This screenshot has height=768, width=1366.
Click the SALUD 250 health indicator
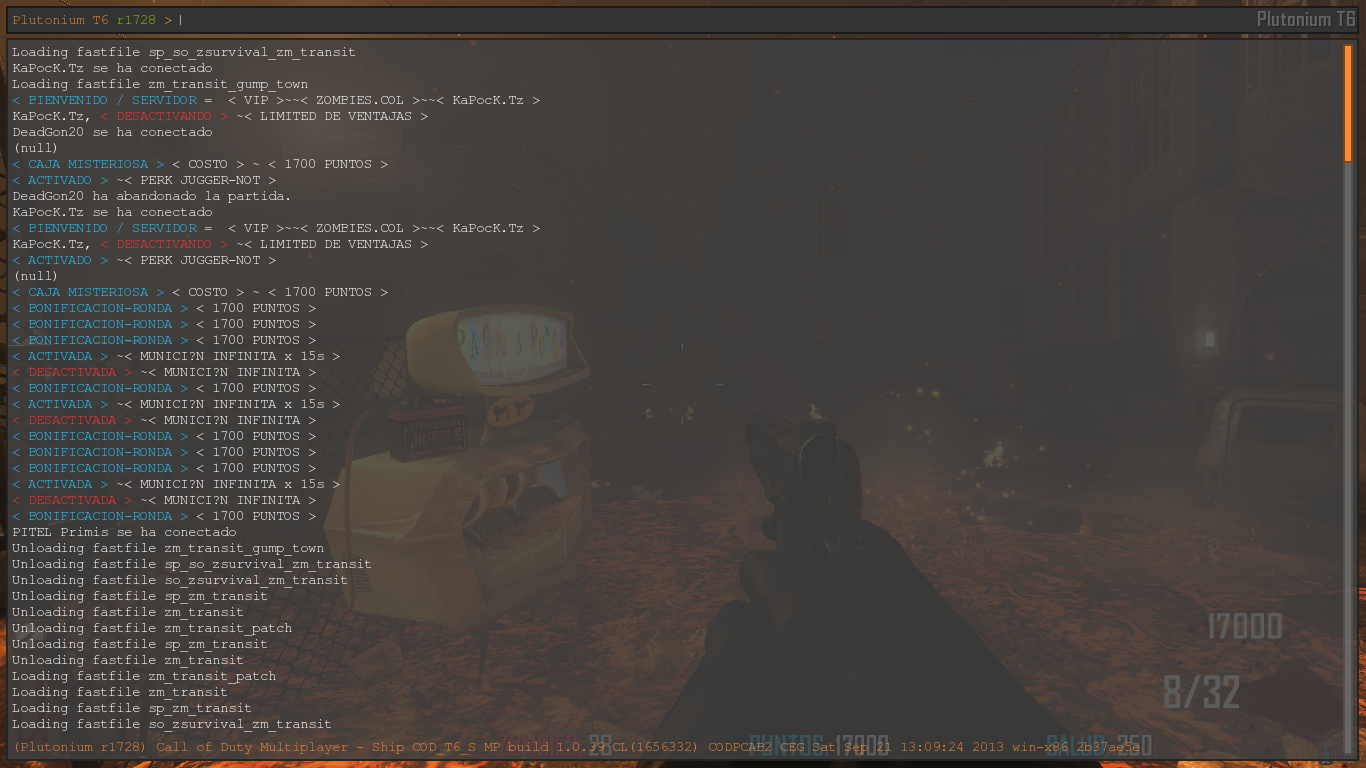(1100, 745)
